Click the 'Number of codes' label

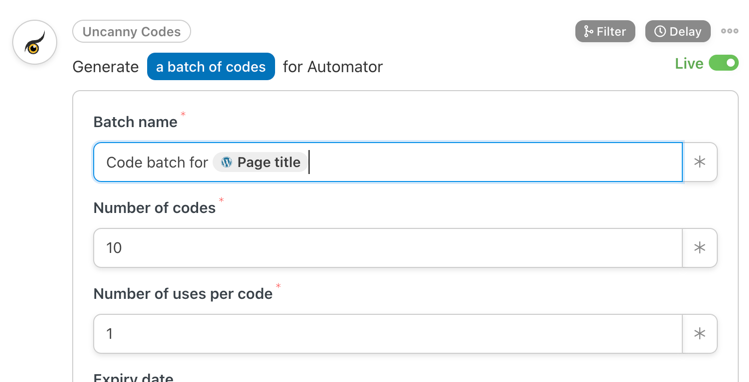(154, 208)
